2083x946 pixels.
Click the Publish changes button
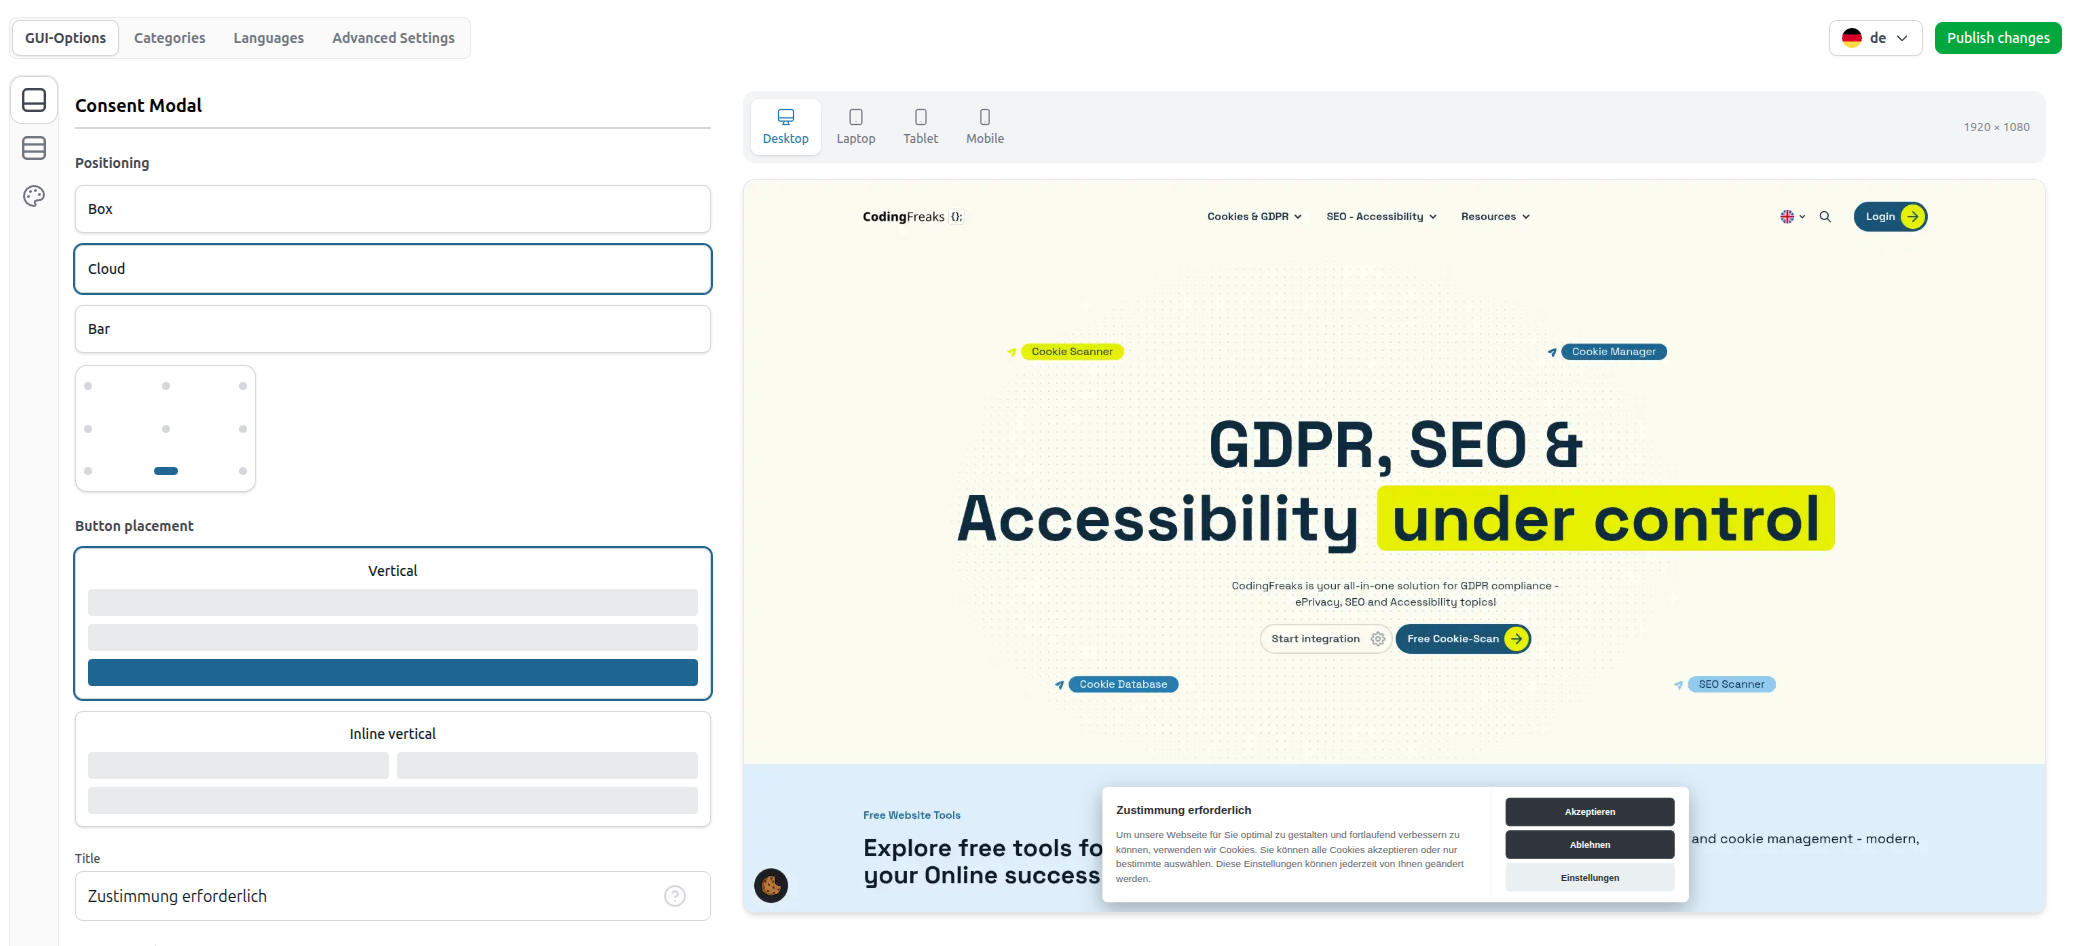pos(1997,38)
